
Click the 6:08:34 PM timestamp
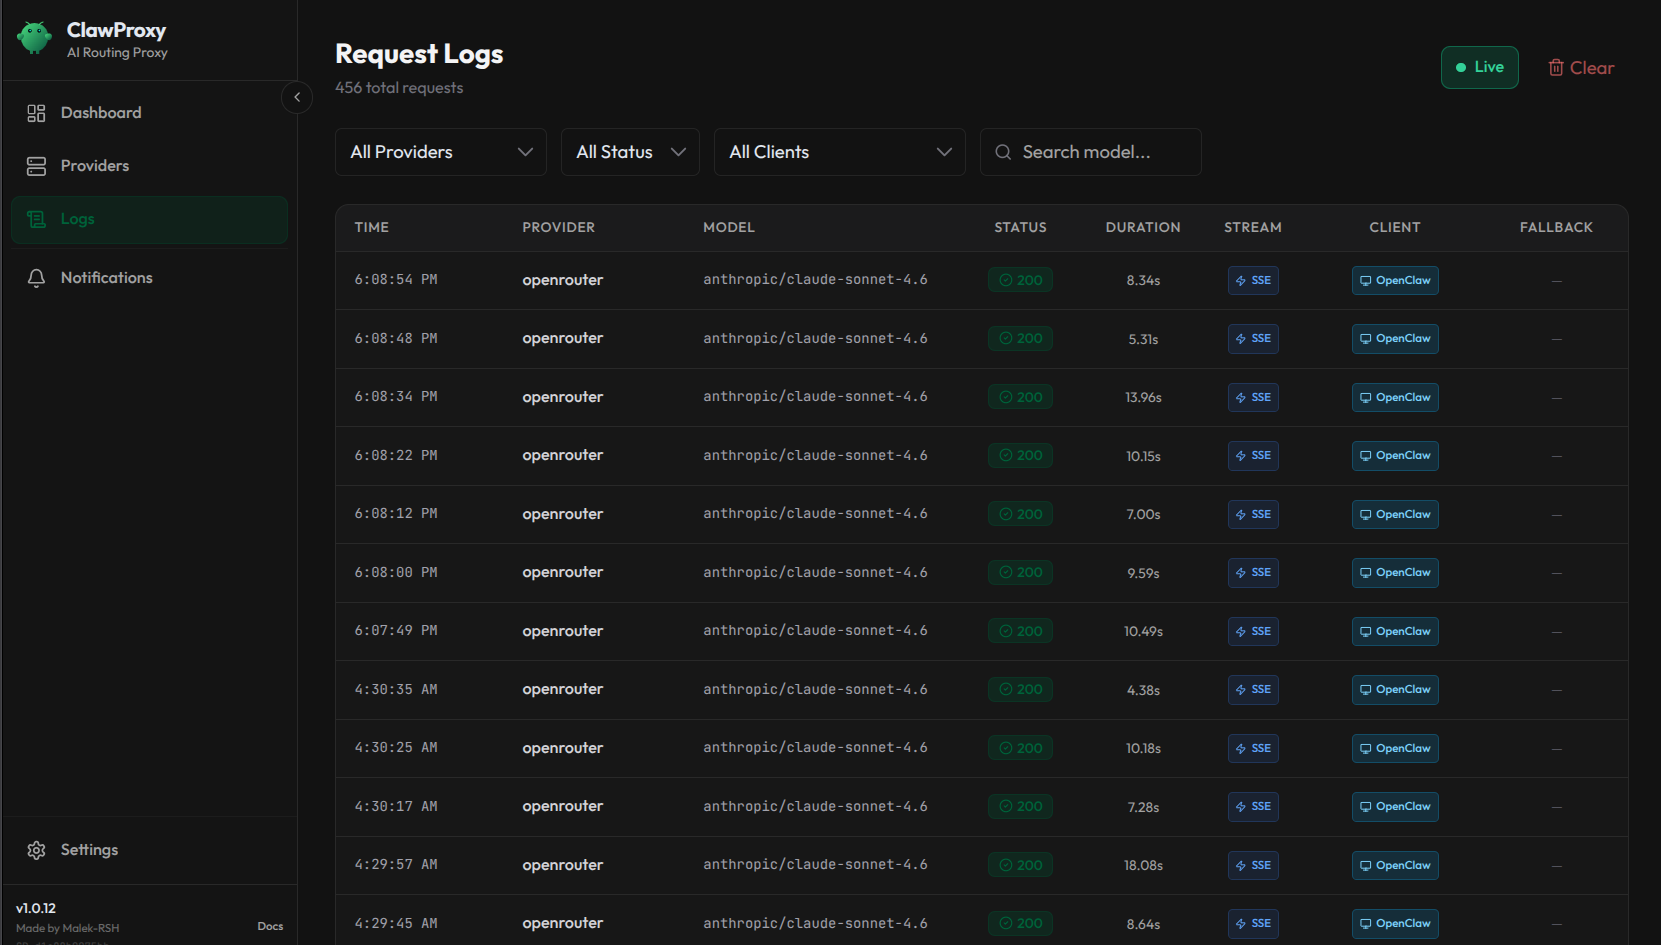pyautogui.click(x=396, y=397)
